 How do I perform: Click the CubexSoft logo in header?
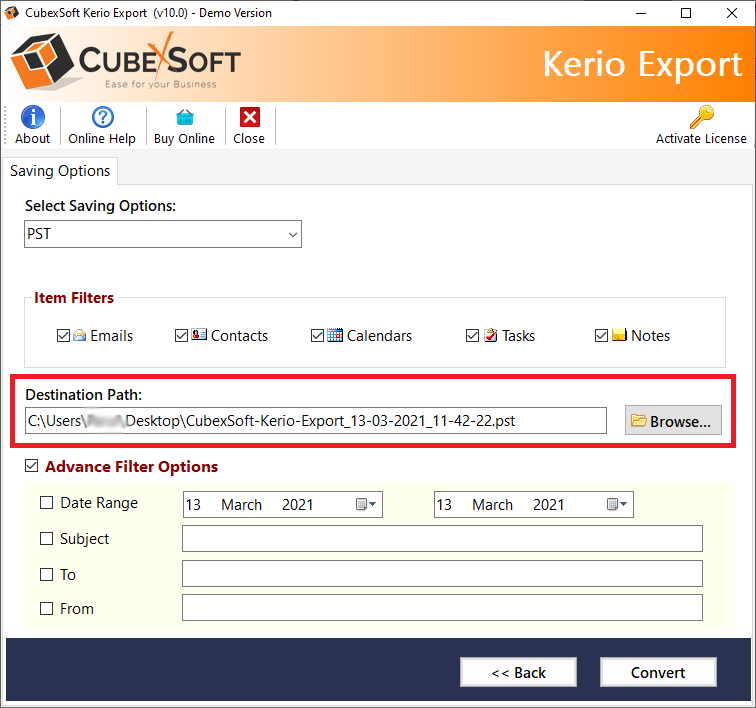[x=125, y=62]
